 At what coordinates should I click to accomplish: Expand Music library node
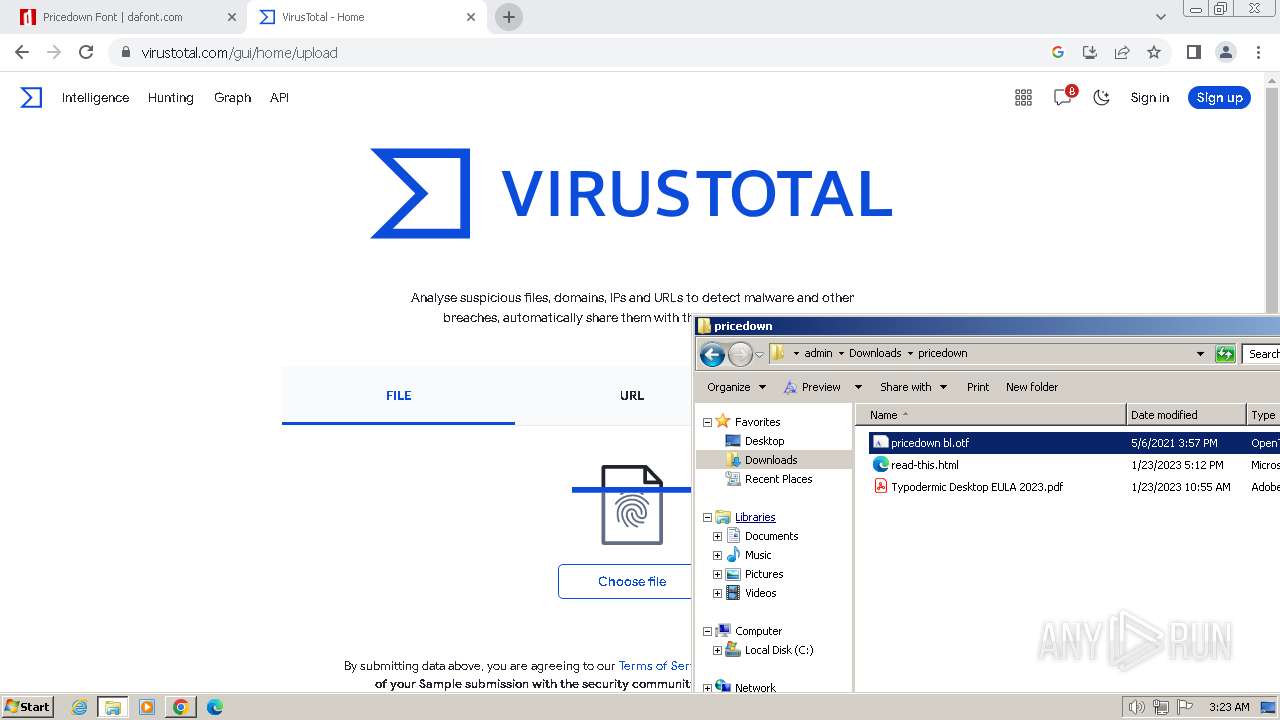(717, 555)
